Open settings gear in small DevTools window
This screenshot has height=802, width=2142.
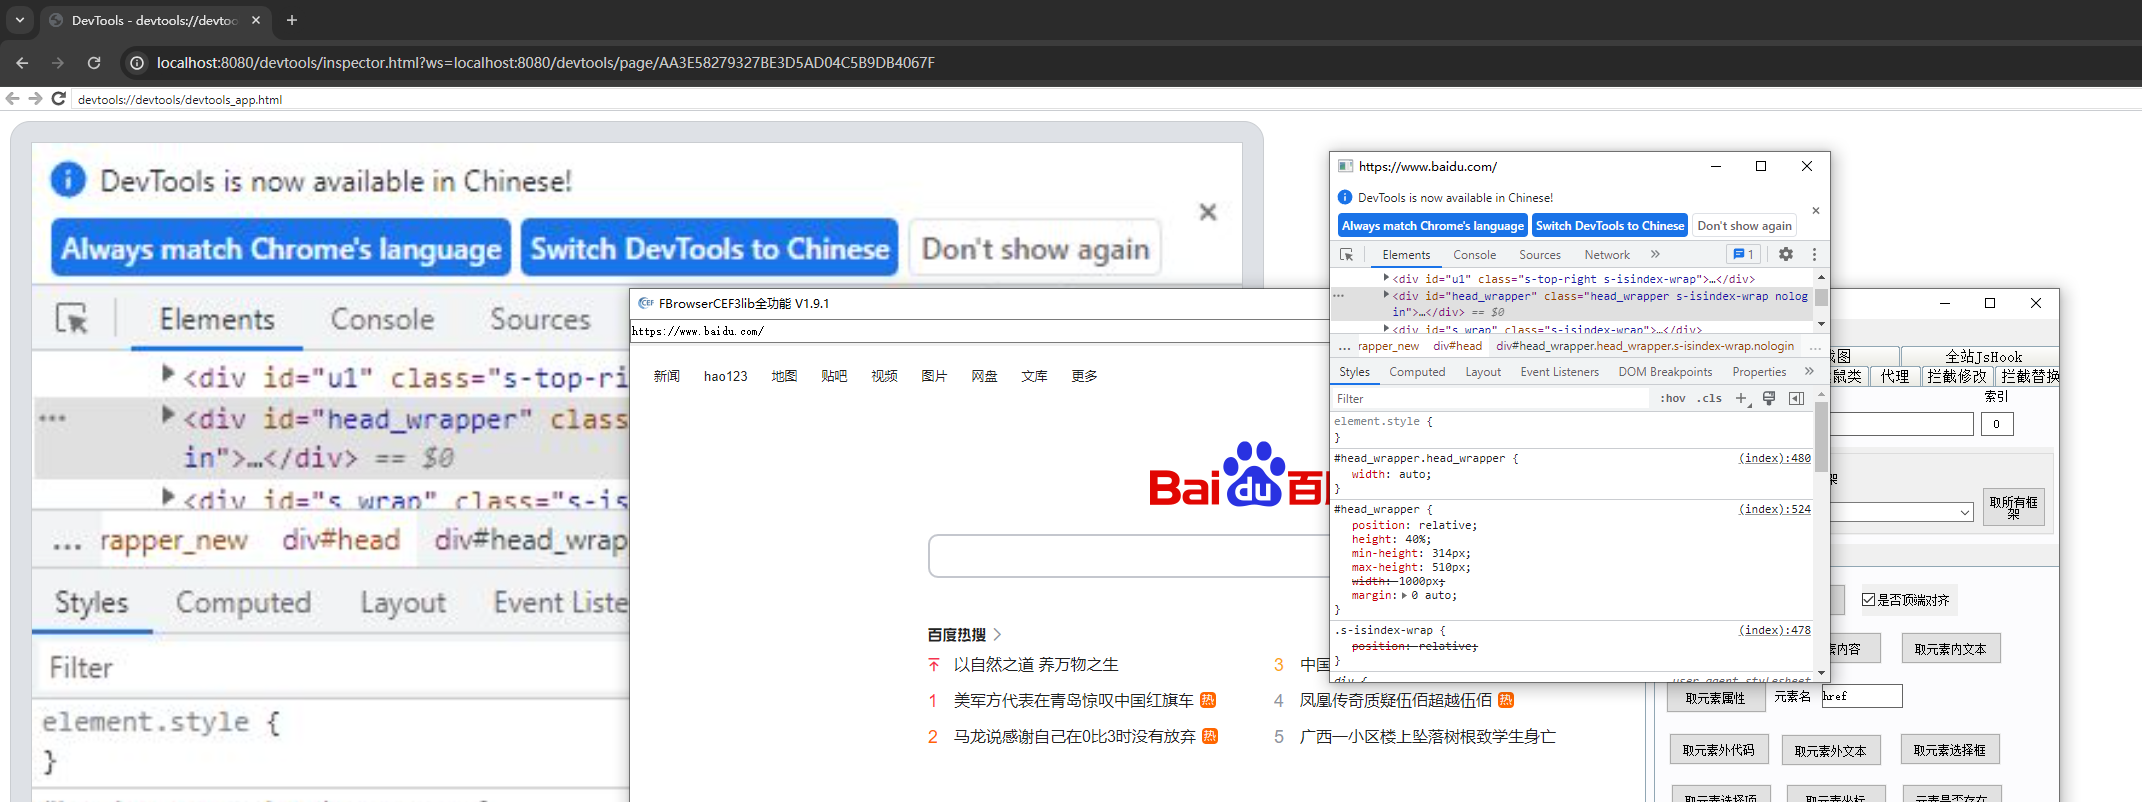tap(1786, 254)
